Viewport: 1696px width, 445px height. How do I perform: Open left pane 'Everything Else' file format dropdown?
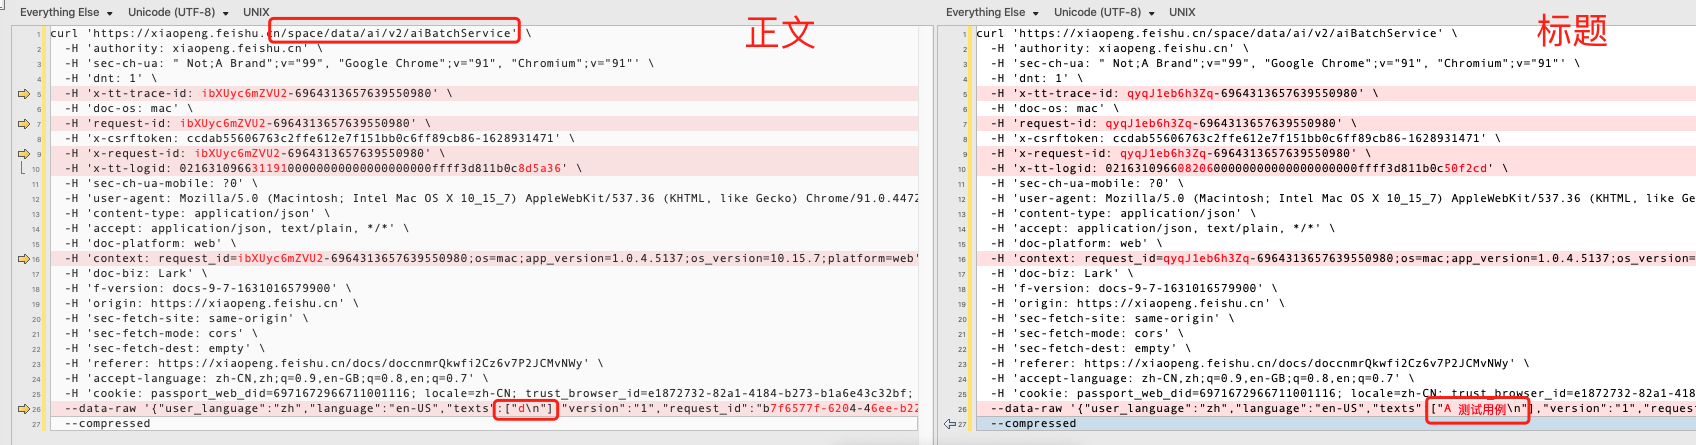click(x=66, y=12)
